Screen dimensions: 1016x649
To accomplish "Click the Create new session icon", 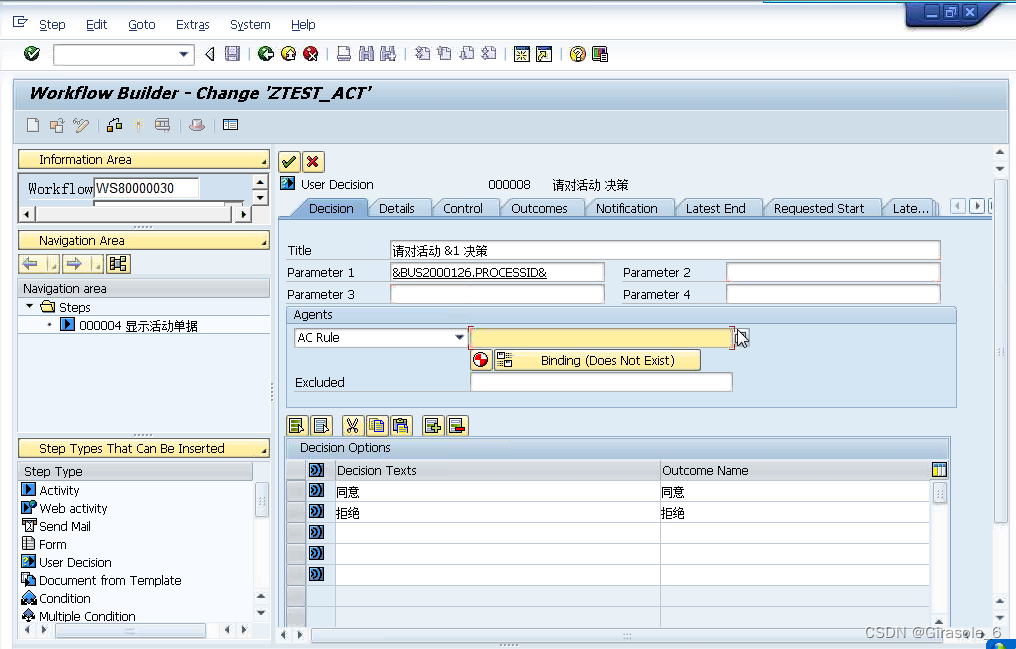I will coord(522,54).
